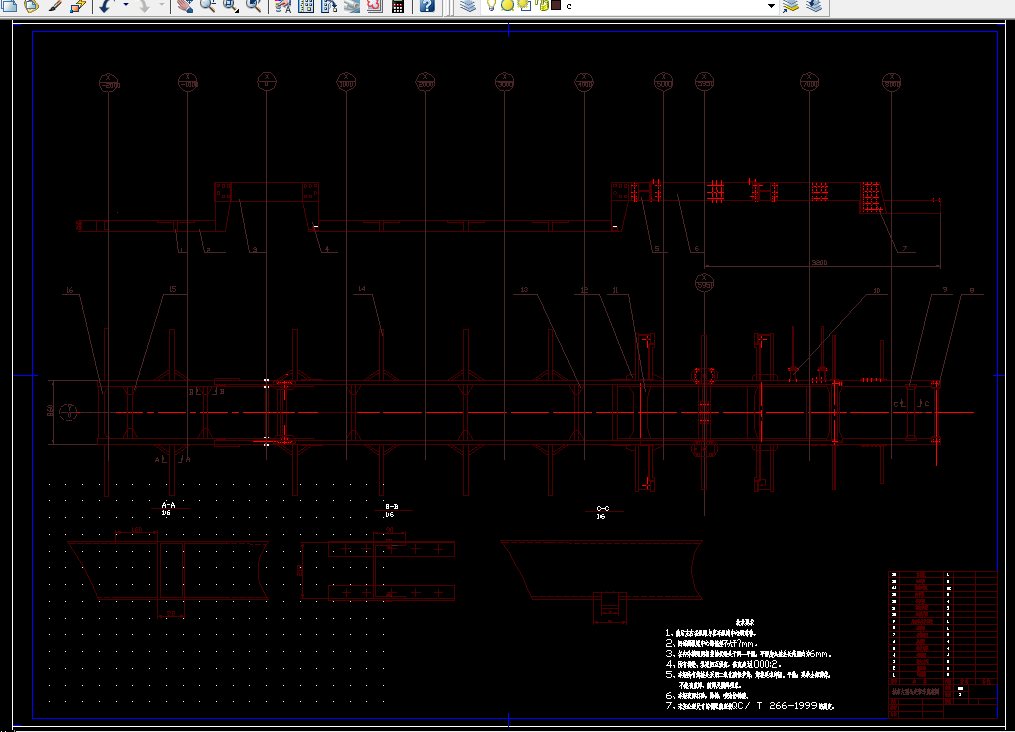
Task: Open the Tool Palettes window icon
Action: [329, 6]
